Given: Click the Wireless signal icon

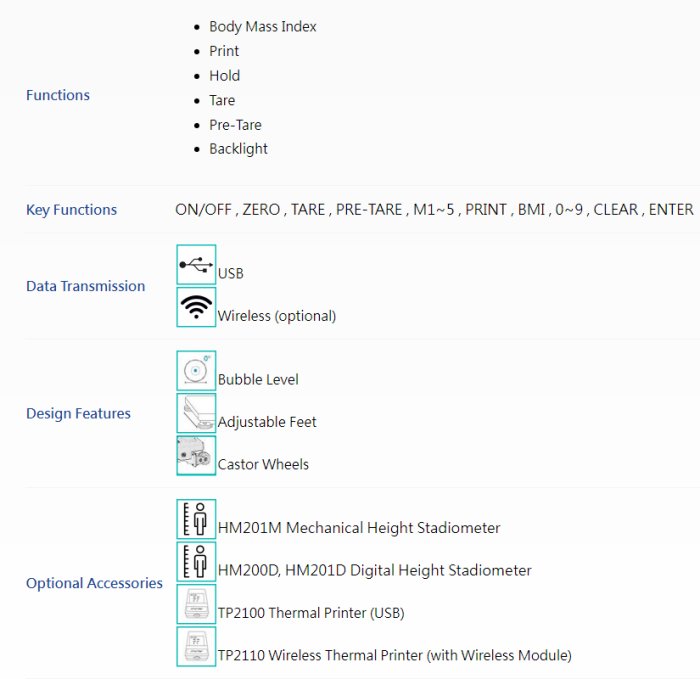Looking at the screenshot, I should point(196,307).
